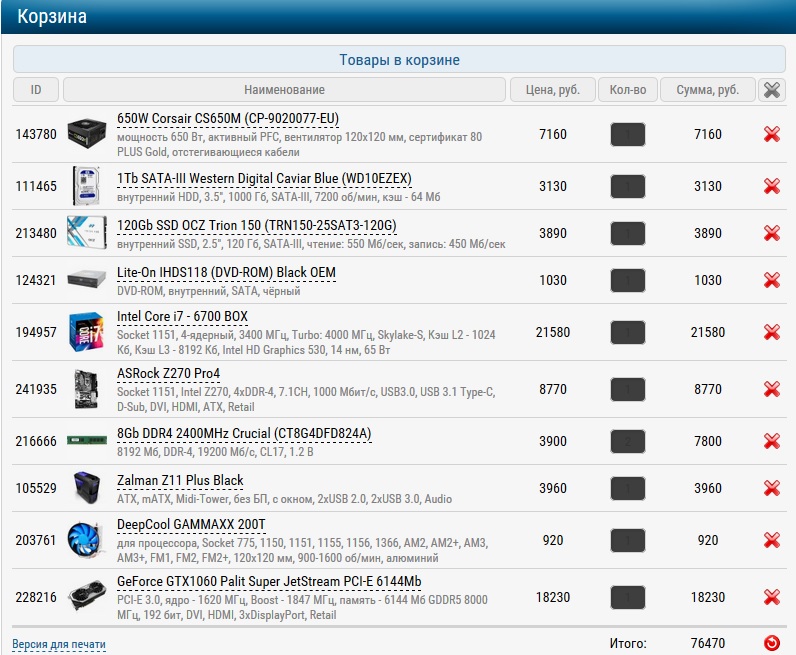
Task: Remove DeepCool GAMMAXX 200T cooler
Action: click(772, 540)
